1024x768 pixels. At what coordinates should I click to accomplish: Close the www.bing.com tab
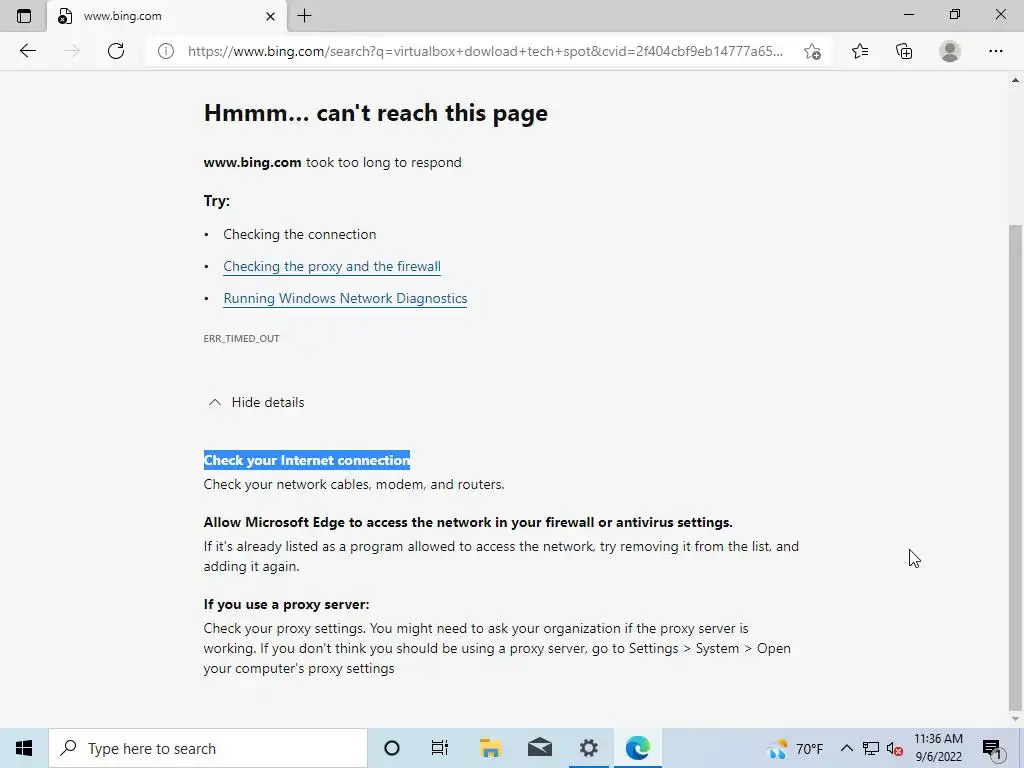pyautogui.click(x=270, y=16)
